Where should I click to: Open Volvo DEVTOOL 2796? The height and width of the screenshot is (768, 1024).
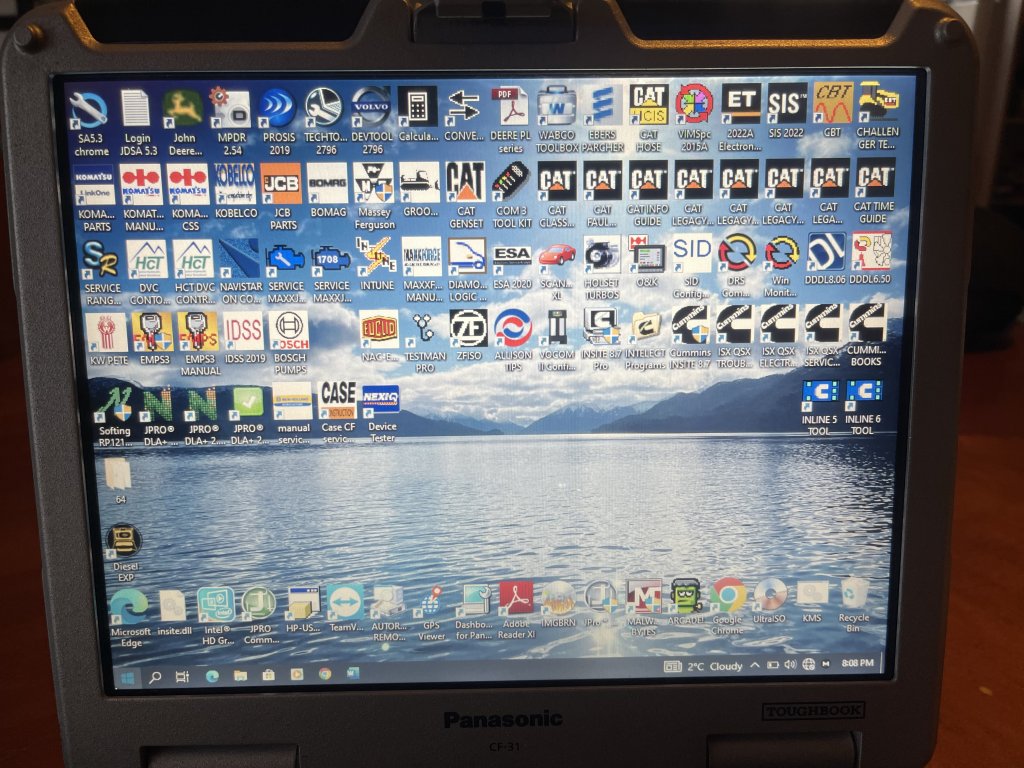(x=372, y=108)
